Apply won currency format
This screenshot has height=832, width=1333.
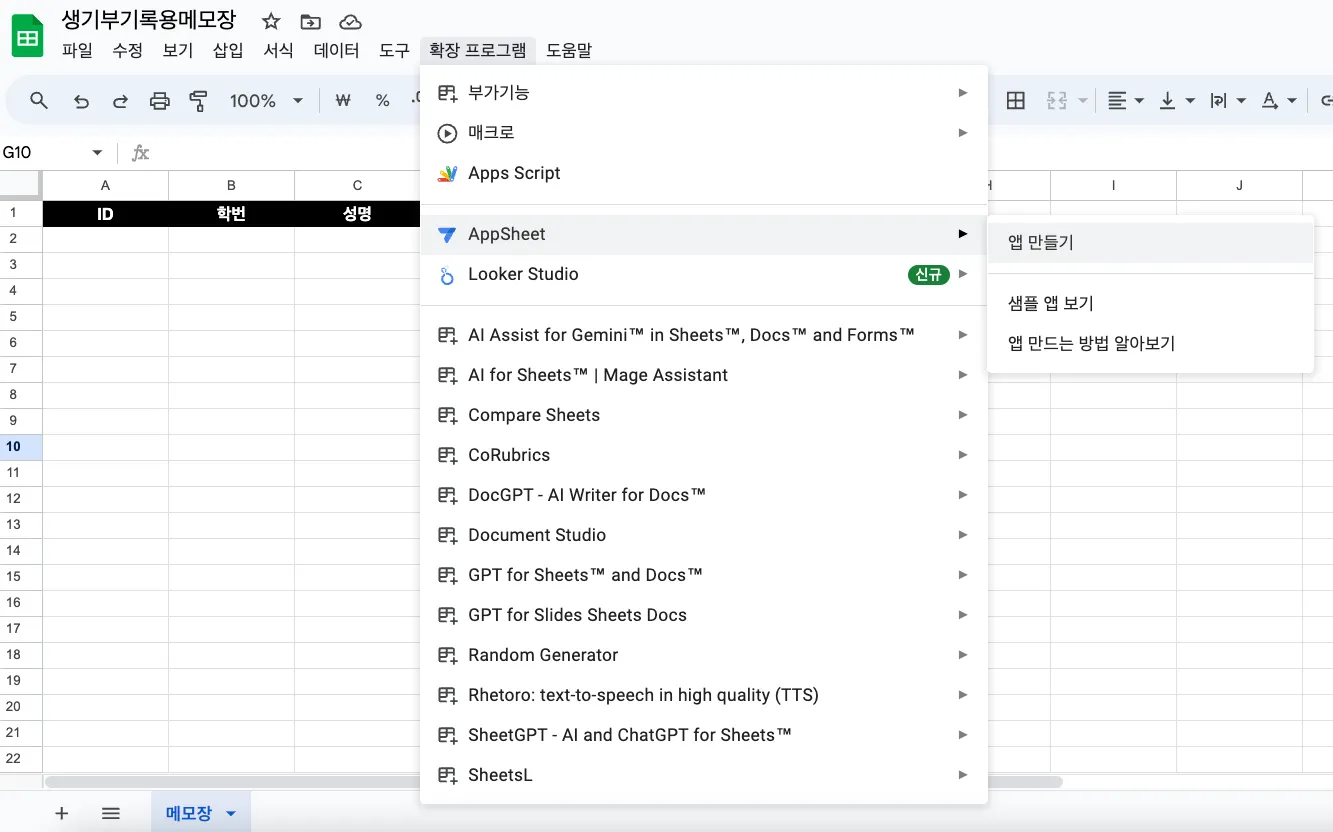tap(344, 101)
